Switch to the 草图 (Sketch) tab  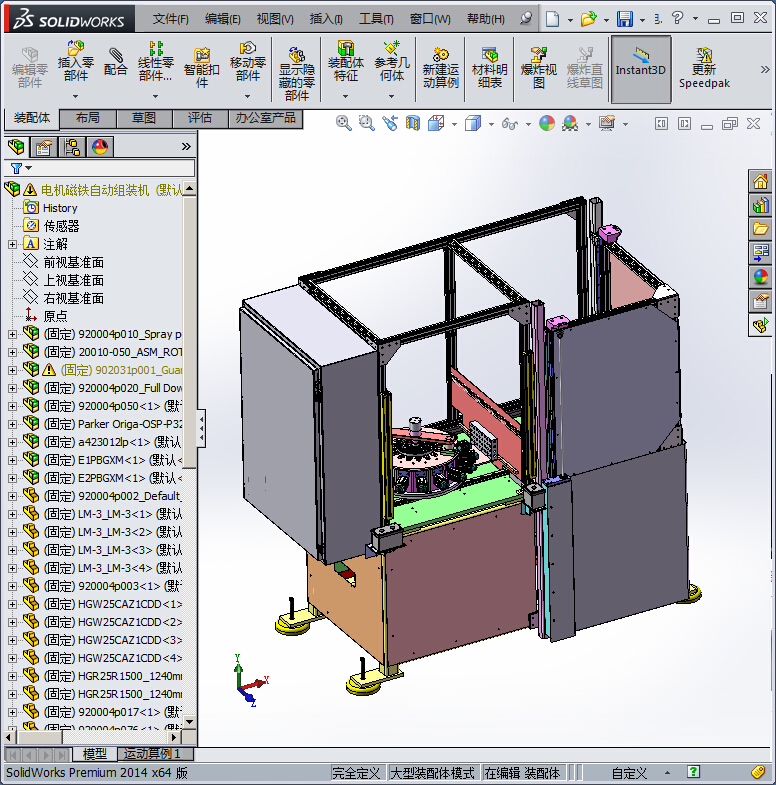(144, 119)
